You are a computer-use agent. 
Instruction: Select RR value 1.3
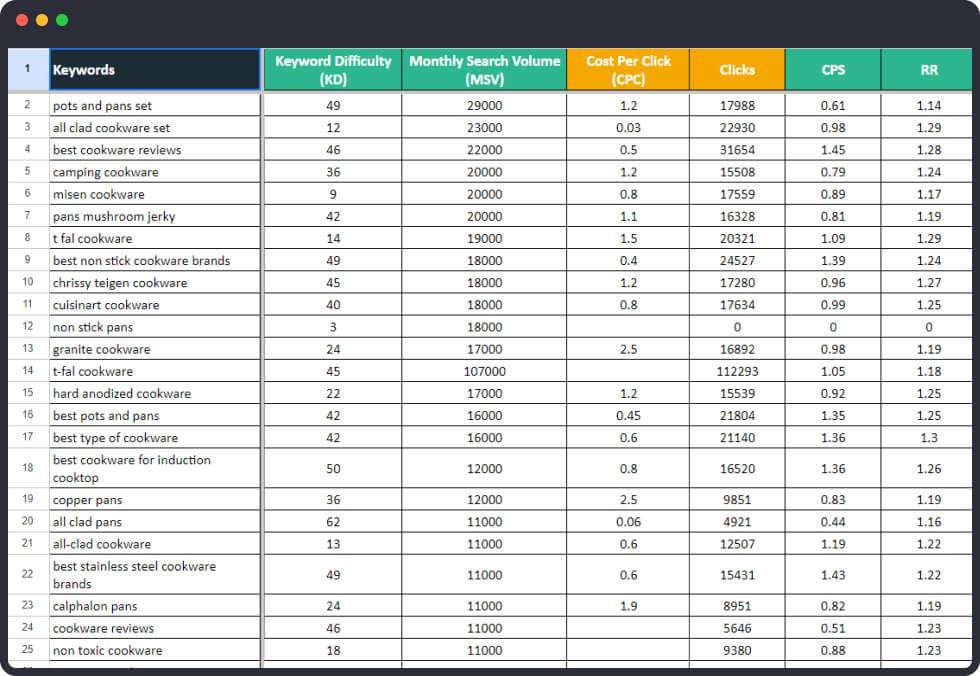coord(929,438)
